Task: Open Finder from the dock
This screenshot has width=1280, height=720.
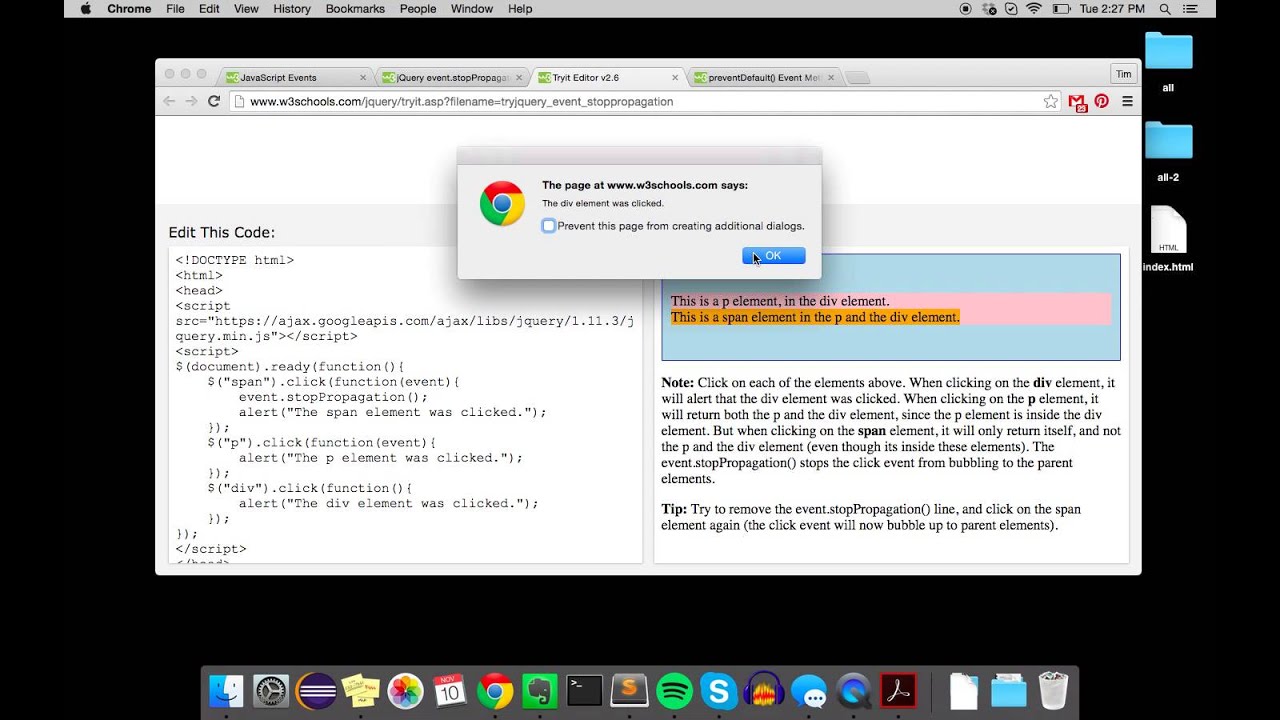Action: pos(227,691)
